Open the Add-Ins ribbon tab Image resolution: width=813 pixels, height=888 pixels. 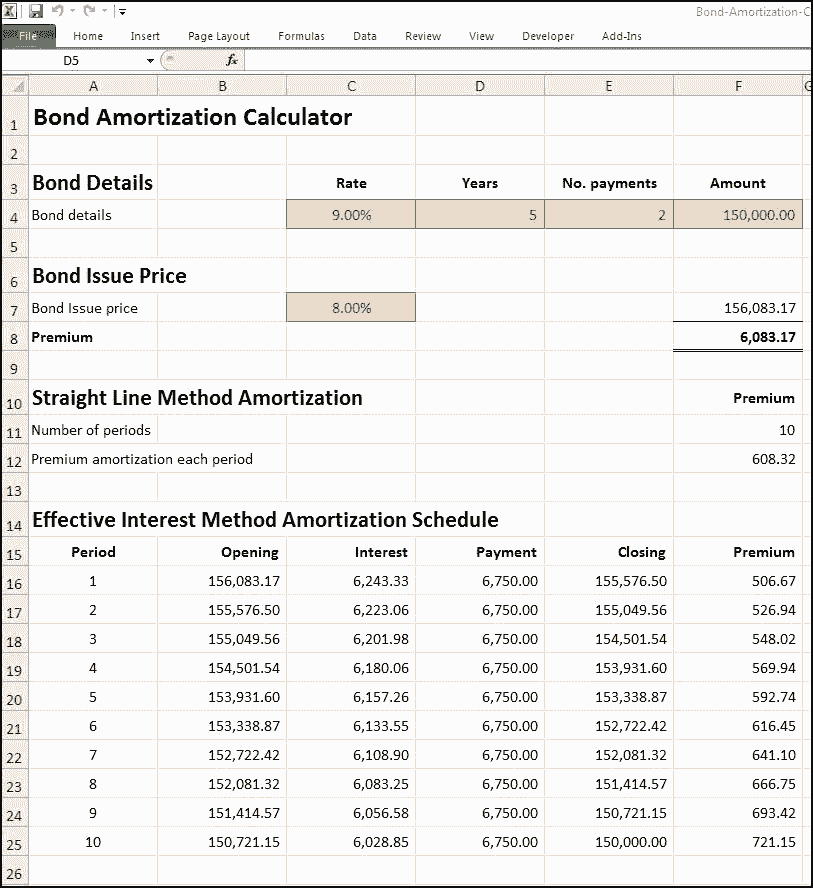click(621, 36)
